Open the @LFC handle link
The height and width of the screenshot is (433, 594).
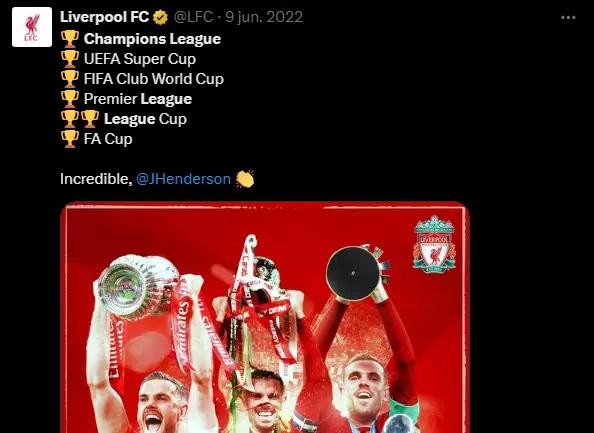[x=193, y=17]
